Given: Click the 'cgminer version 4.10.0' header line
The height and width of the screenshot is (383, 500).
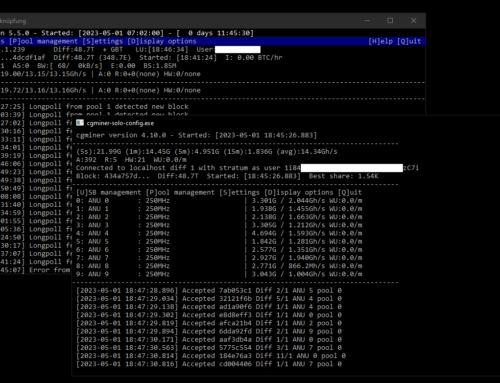Looking at the screenshot, I should pos(196,135).
